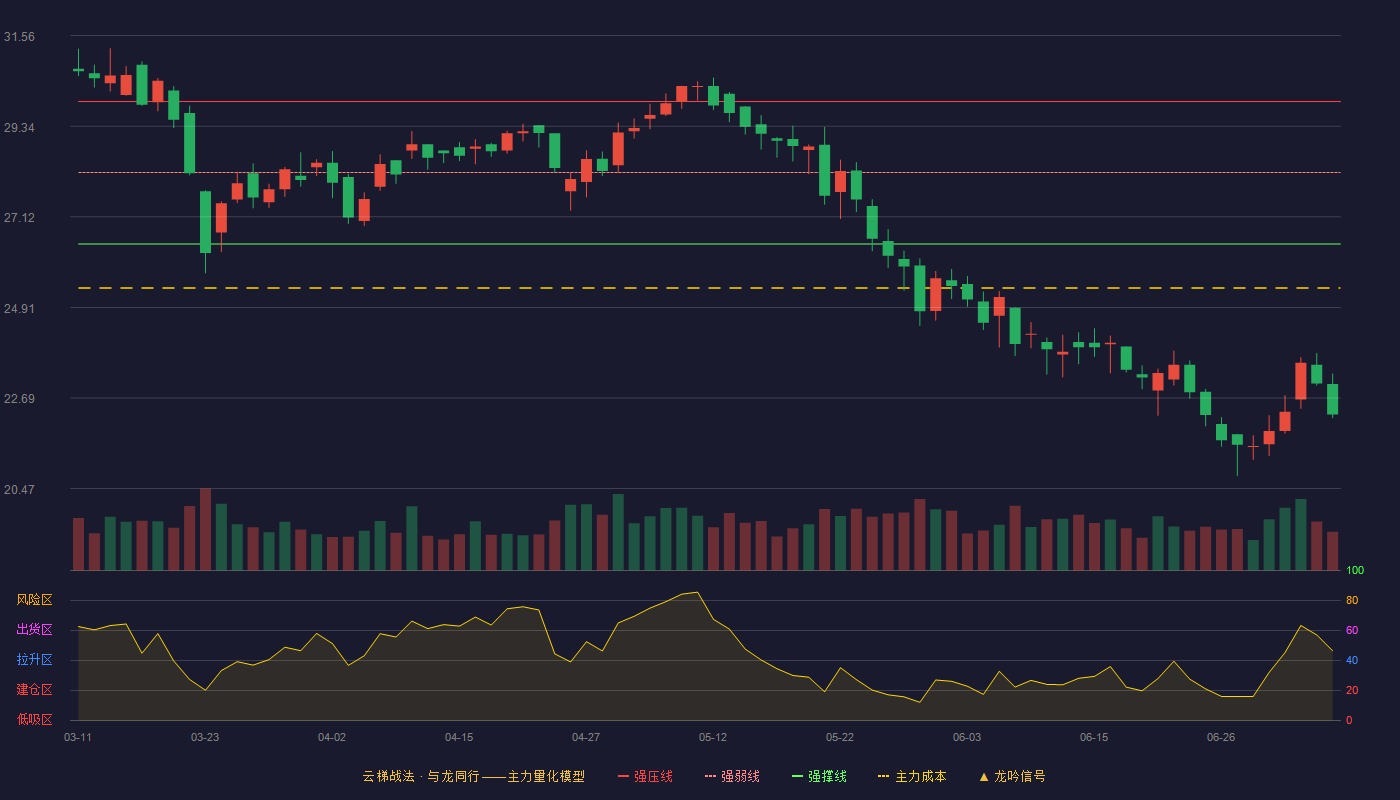Screen dimensions: 1400x800
Task: Click the indicator peak near 05-12
Action: point(698,592)
